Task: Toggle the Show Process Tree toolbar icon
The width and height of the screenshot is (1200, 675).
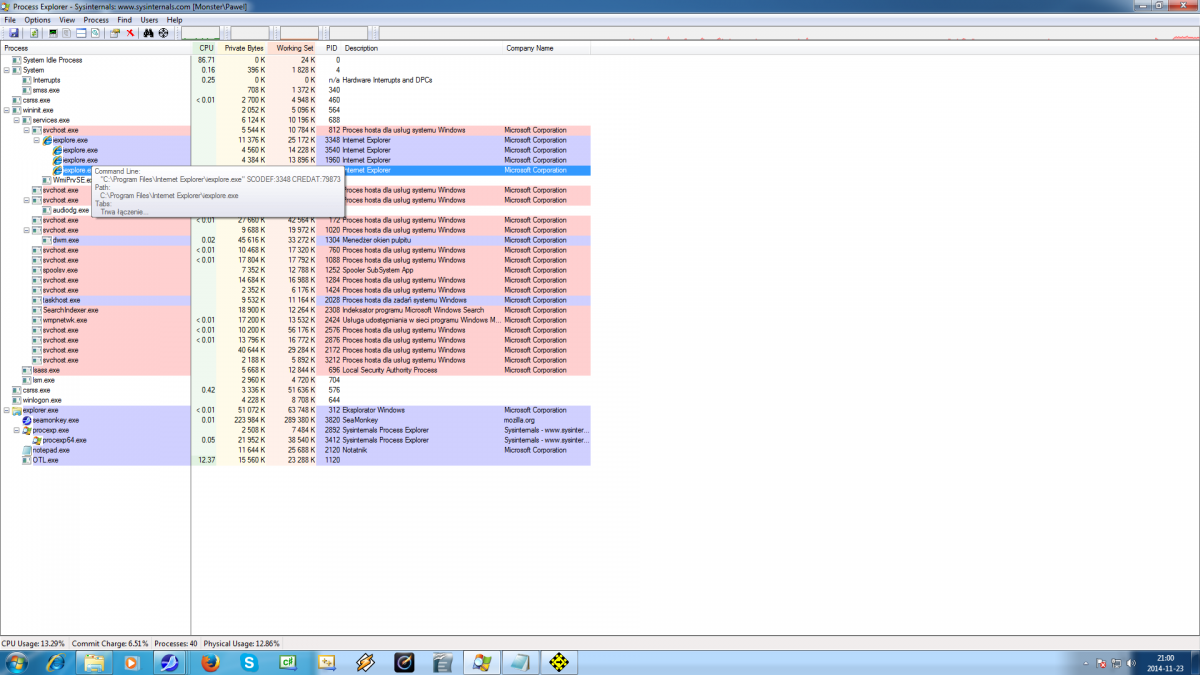Action: pyautogui.click(x=67, y=33)
